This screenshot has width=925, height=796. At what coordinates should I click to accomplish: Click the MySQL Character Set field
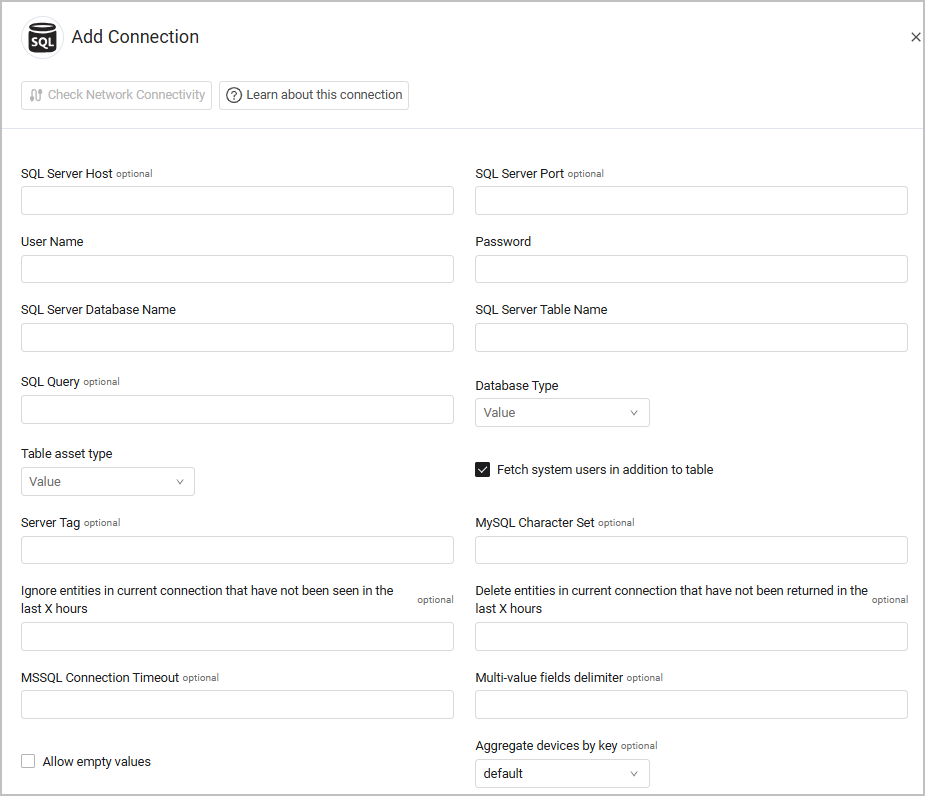(x=691, y=550)
